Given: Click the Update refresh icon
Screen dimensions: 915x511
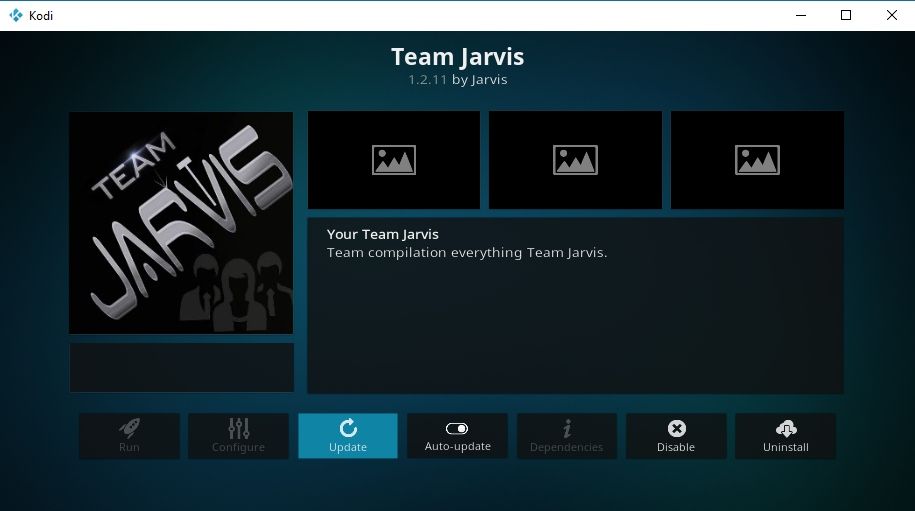Looking at the screenshot, I should 348,428.
